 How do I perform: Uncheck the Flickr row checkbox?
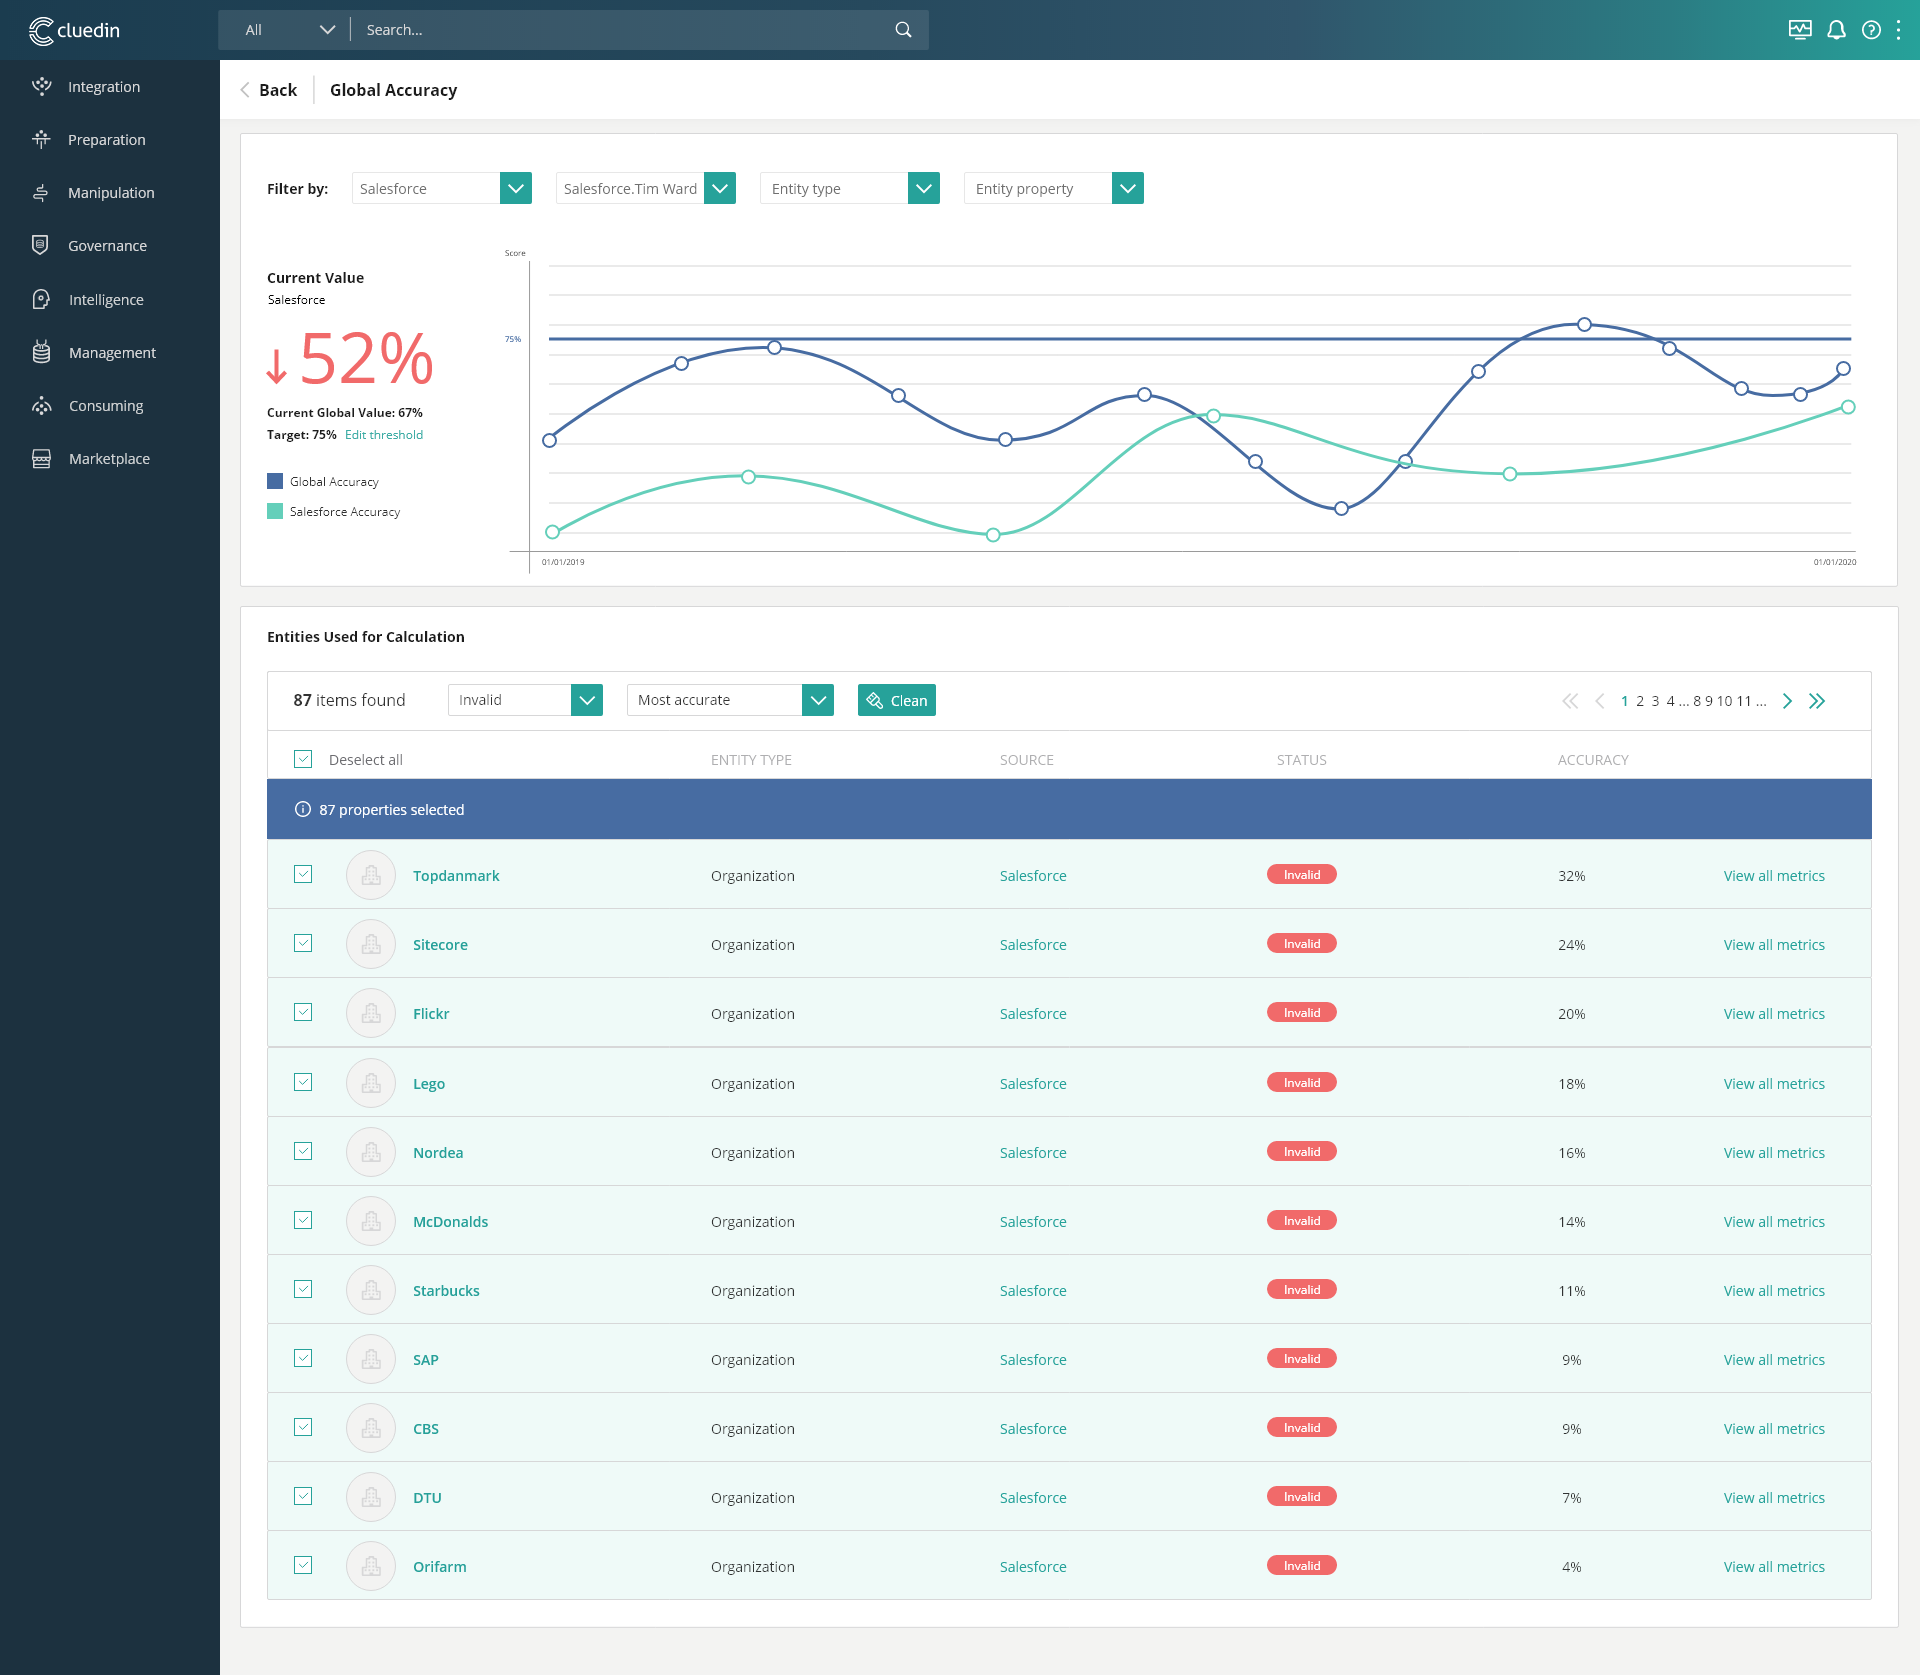pyautogui.click(x=303, y=1012)
